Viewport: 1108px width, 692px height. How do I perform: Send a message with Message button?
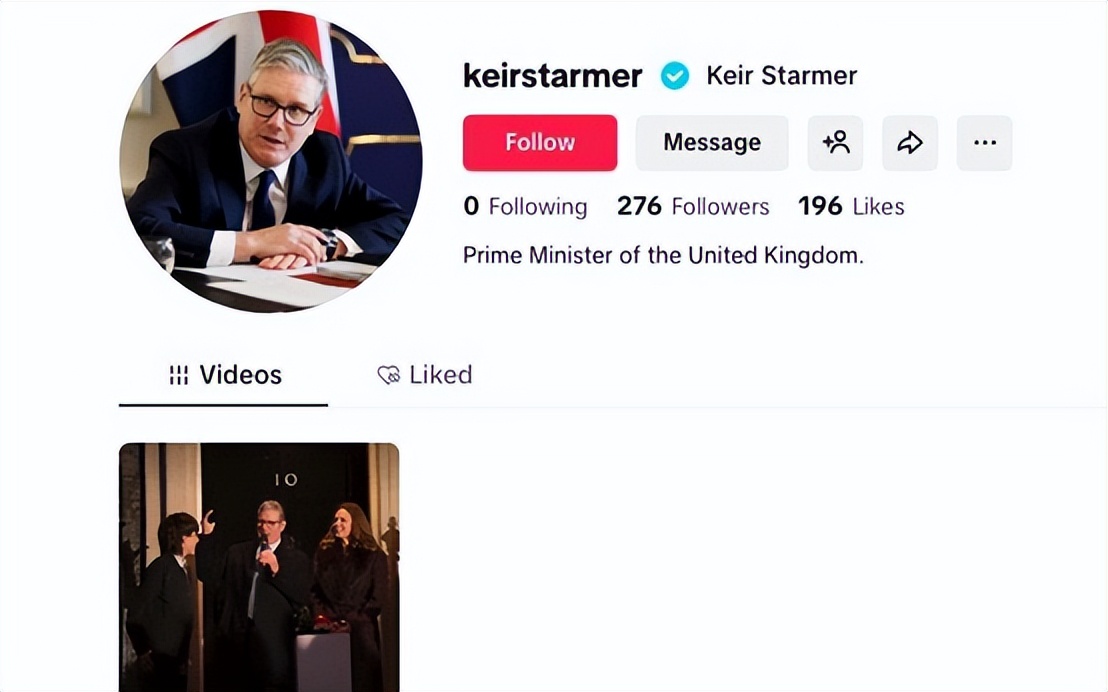712,143
